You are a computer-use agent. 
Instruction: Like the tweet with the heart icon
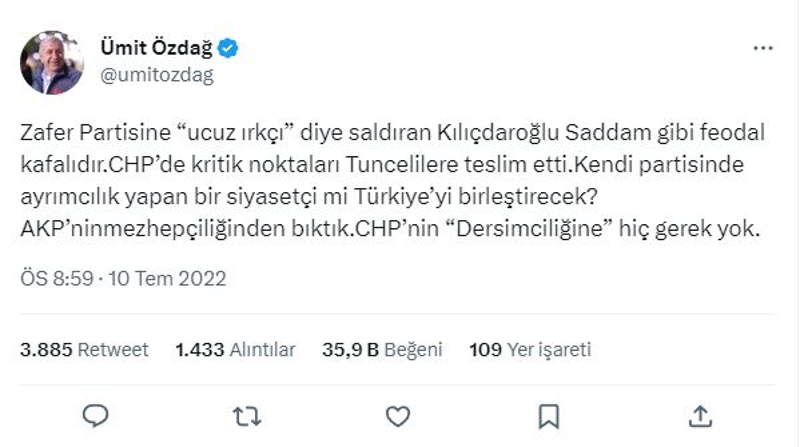pyautogui.click(x=397, y=416)
